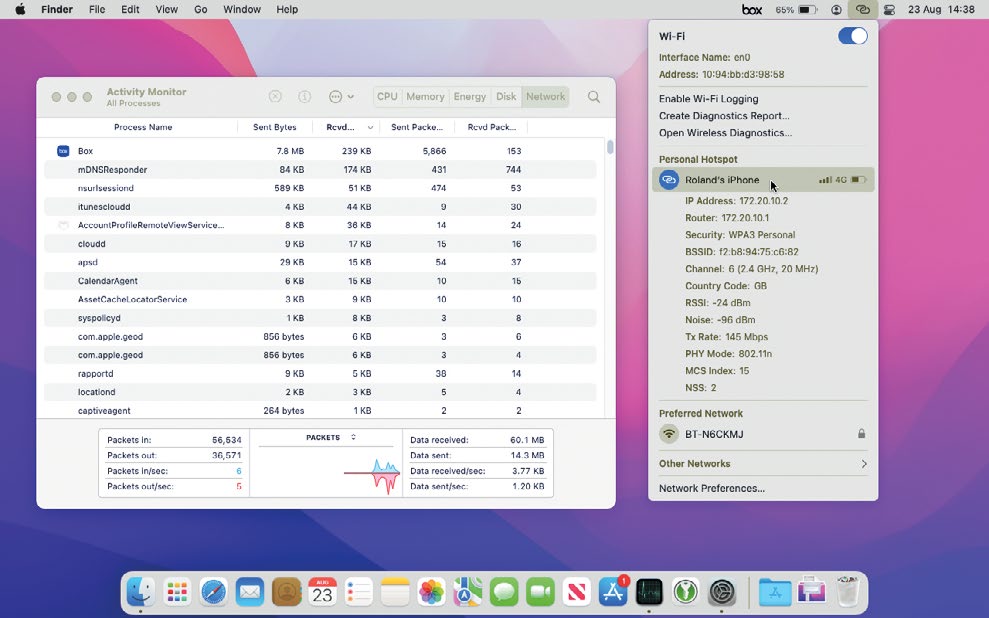
Task: Select the mDNSResponder process row
Action: click(320, 170)
